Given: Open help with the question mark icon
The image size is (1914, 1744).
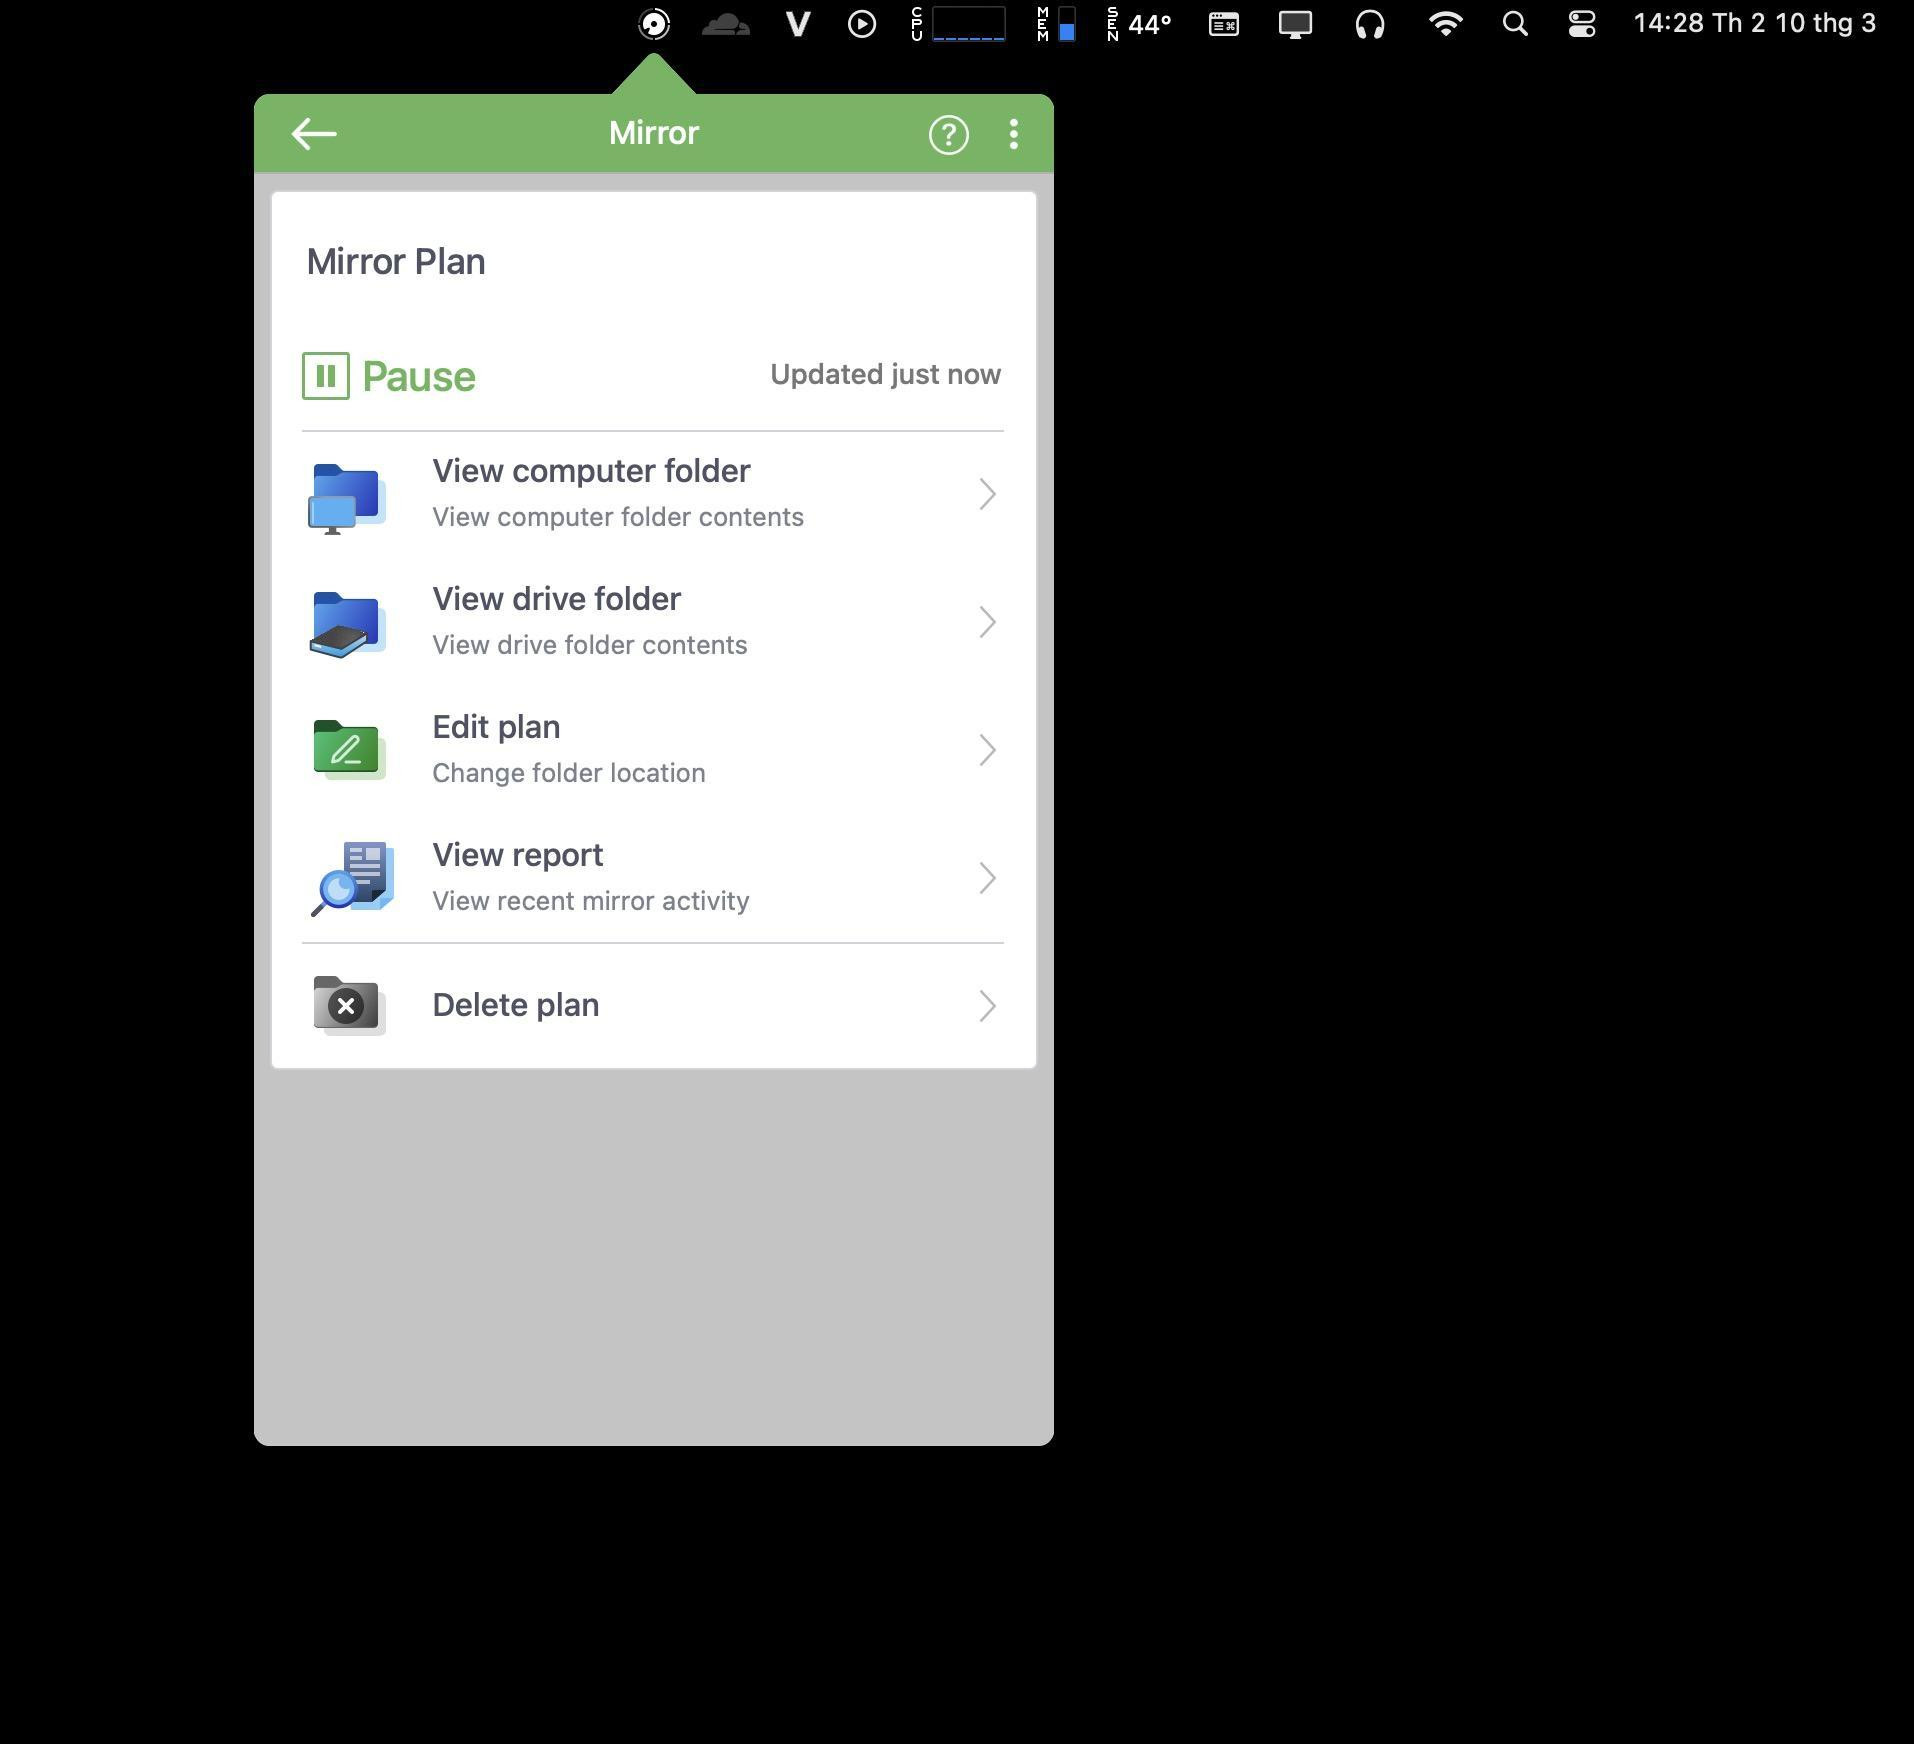Looking at the screenshot, I should (x=948, y=134).
